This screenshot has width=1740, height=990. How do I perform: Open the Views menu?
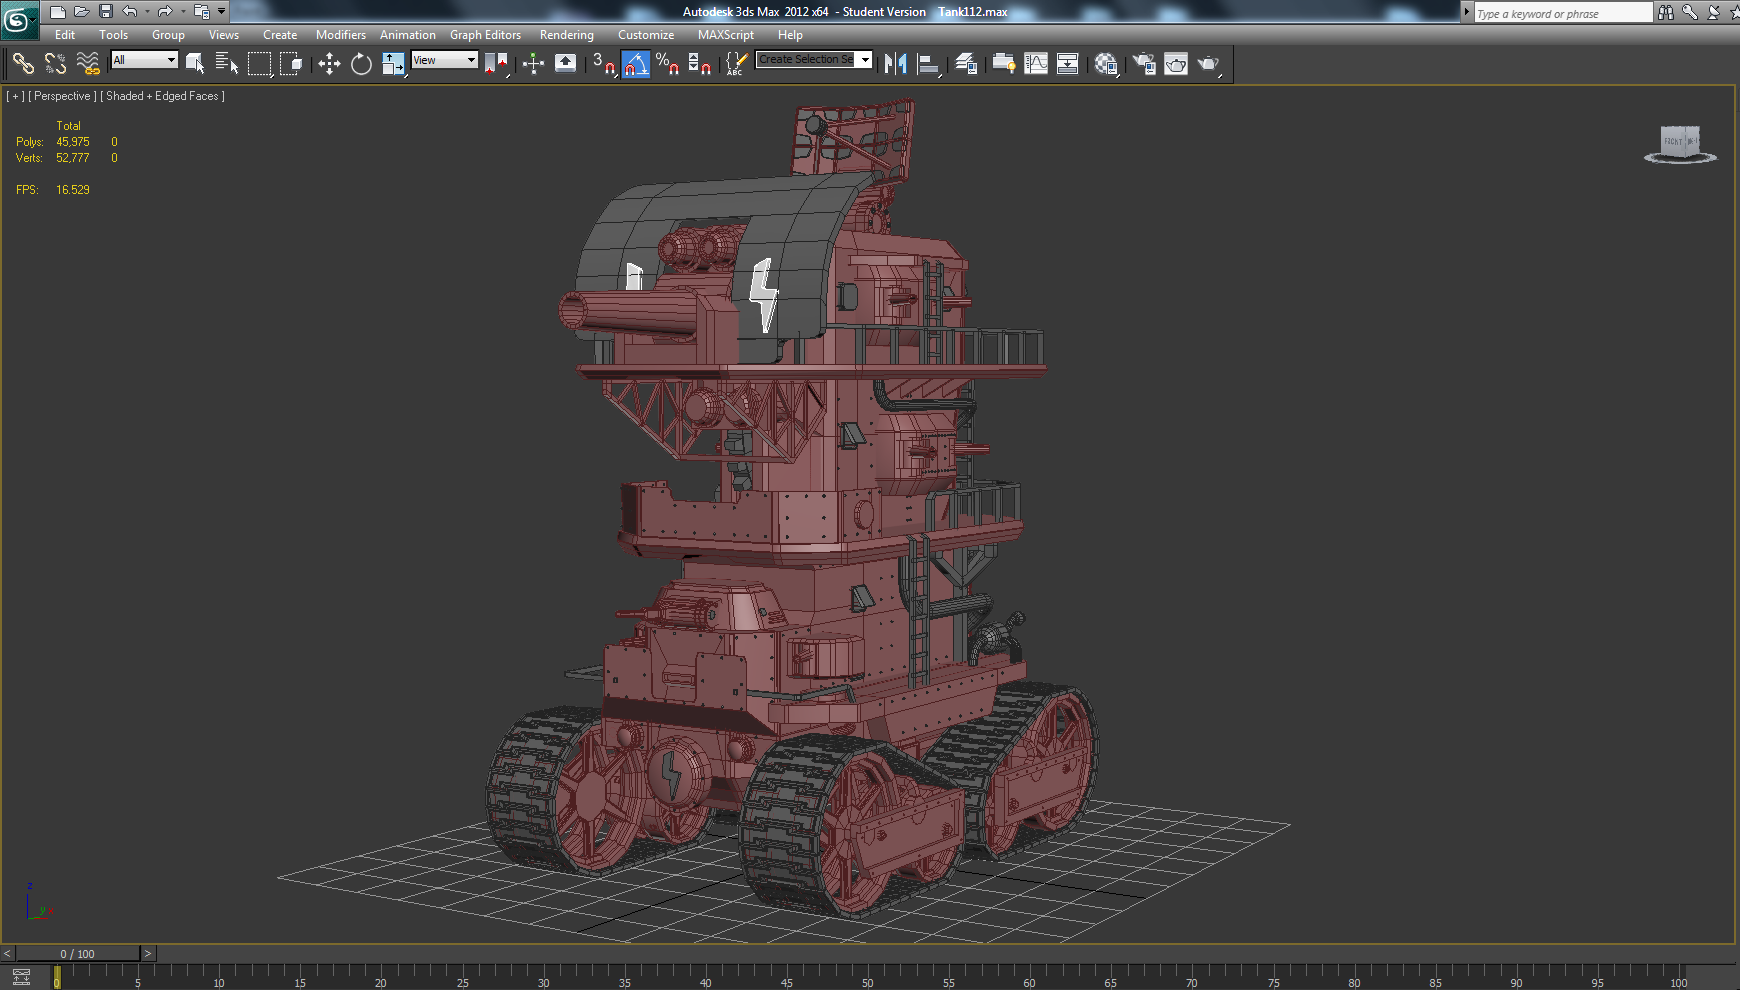[x=224, y=35]
